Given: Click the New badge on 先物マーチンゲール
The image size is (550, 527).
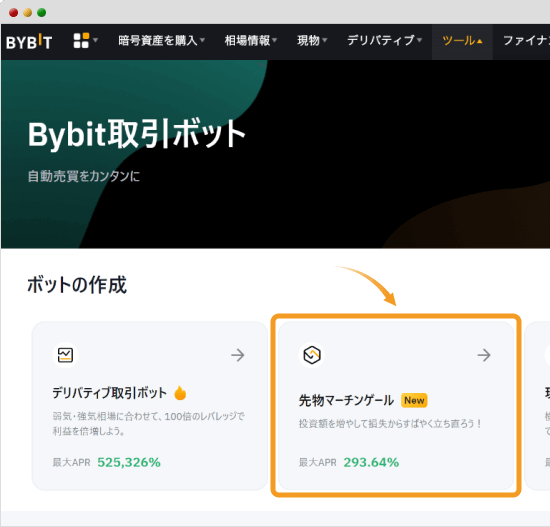Looking at the screenshot, I should (414, 400).
